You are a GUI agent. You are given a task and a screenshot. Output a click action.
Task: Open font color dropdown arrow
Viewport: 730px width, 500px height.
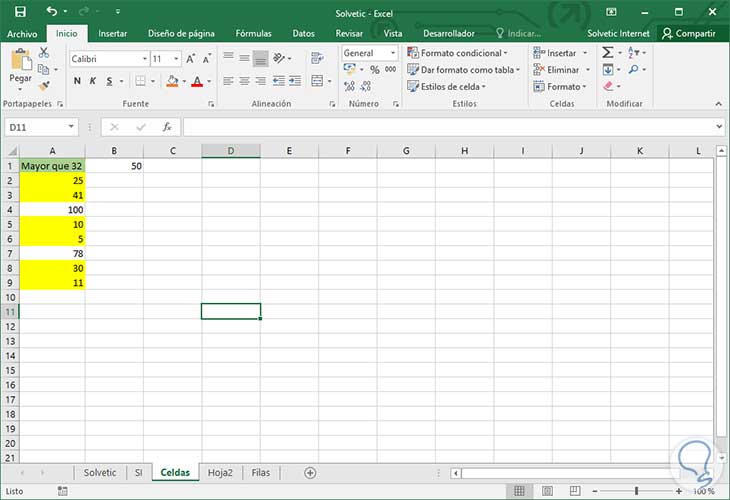point(209,81)
